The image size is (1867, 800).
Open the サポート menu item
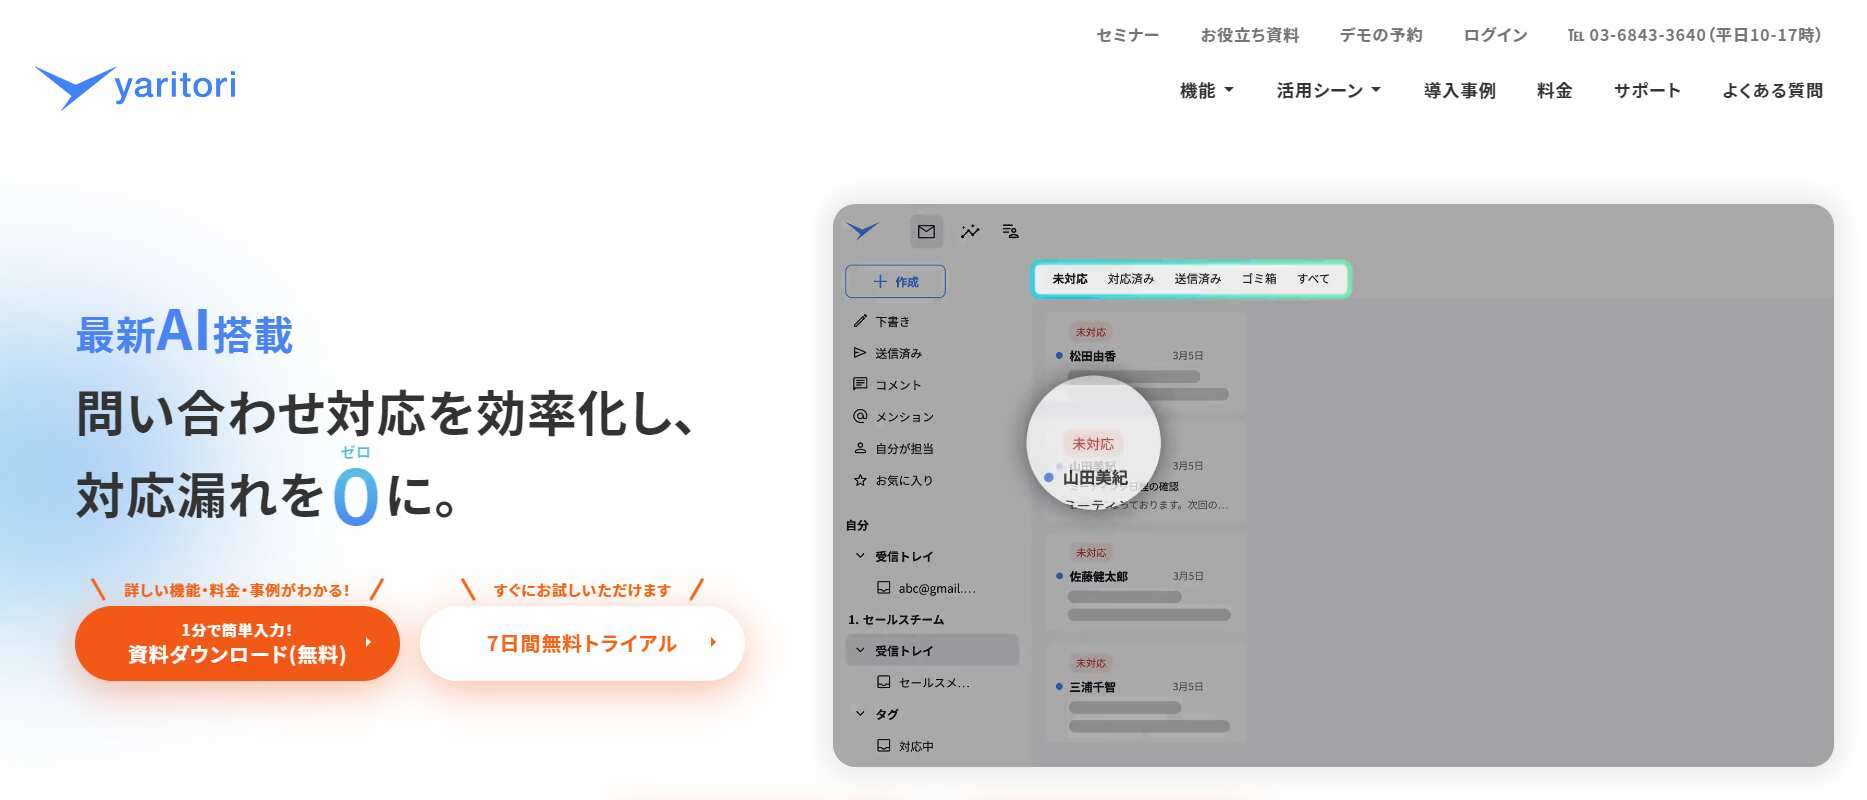(1647, 91)
